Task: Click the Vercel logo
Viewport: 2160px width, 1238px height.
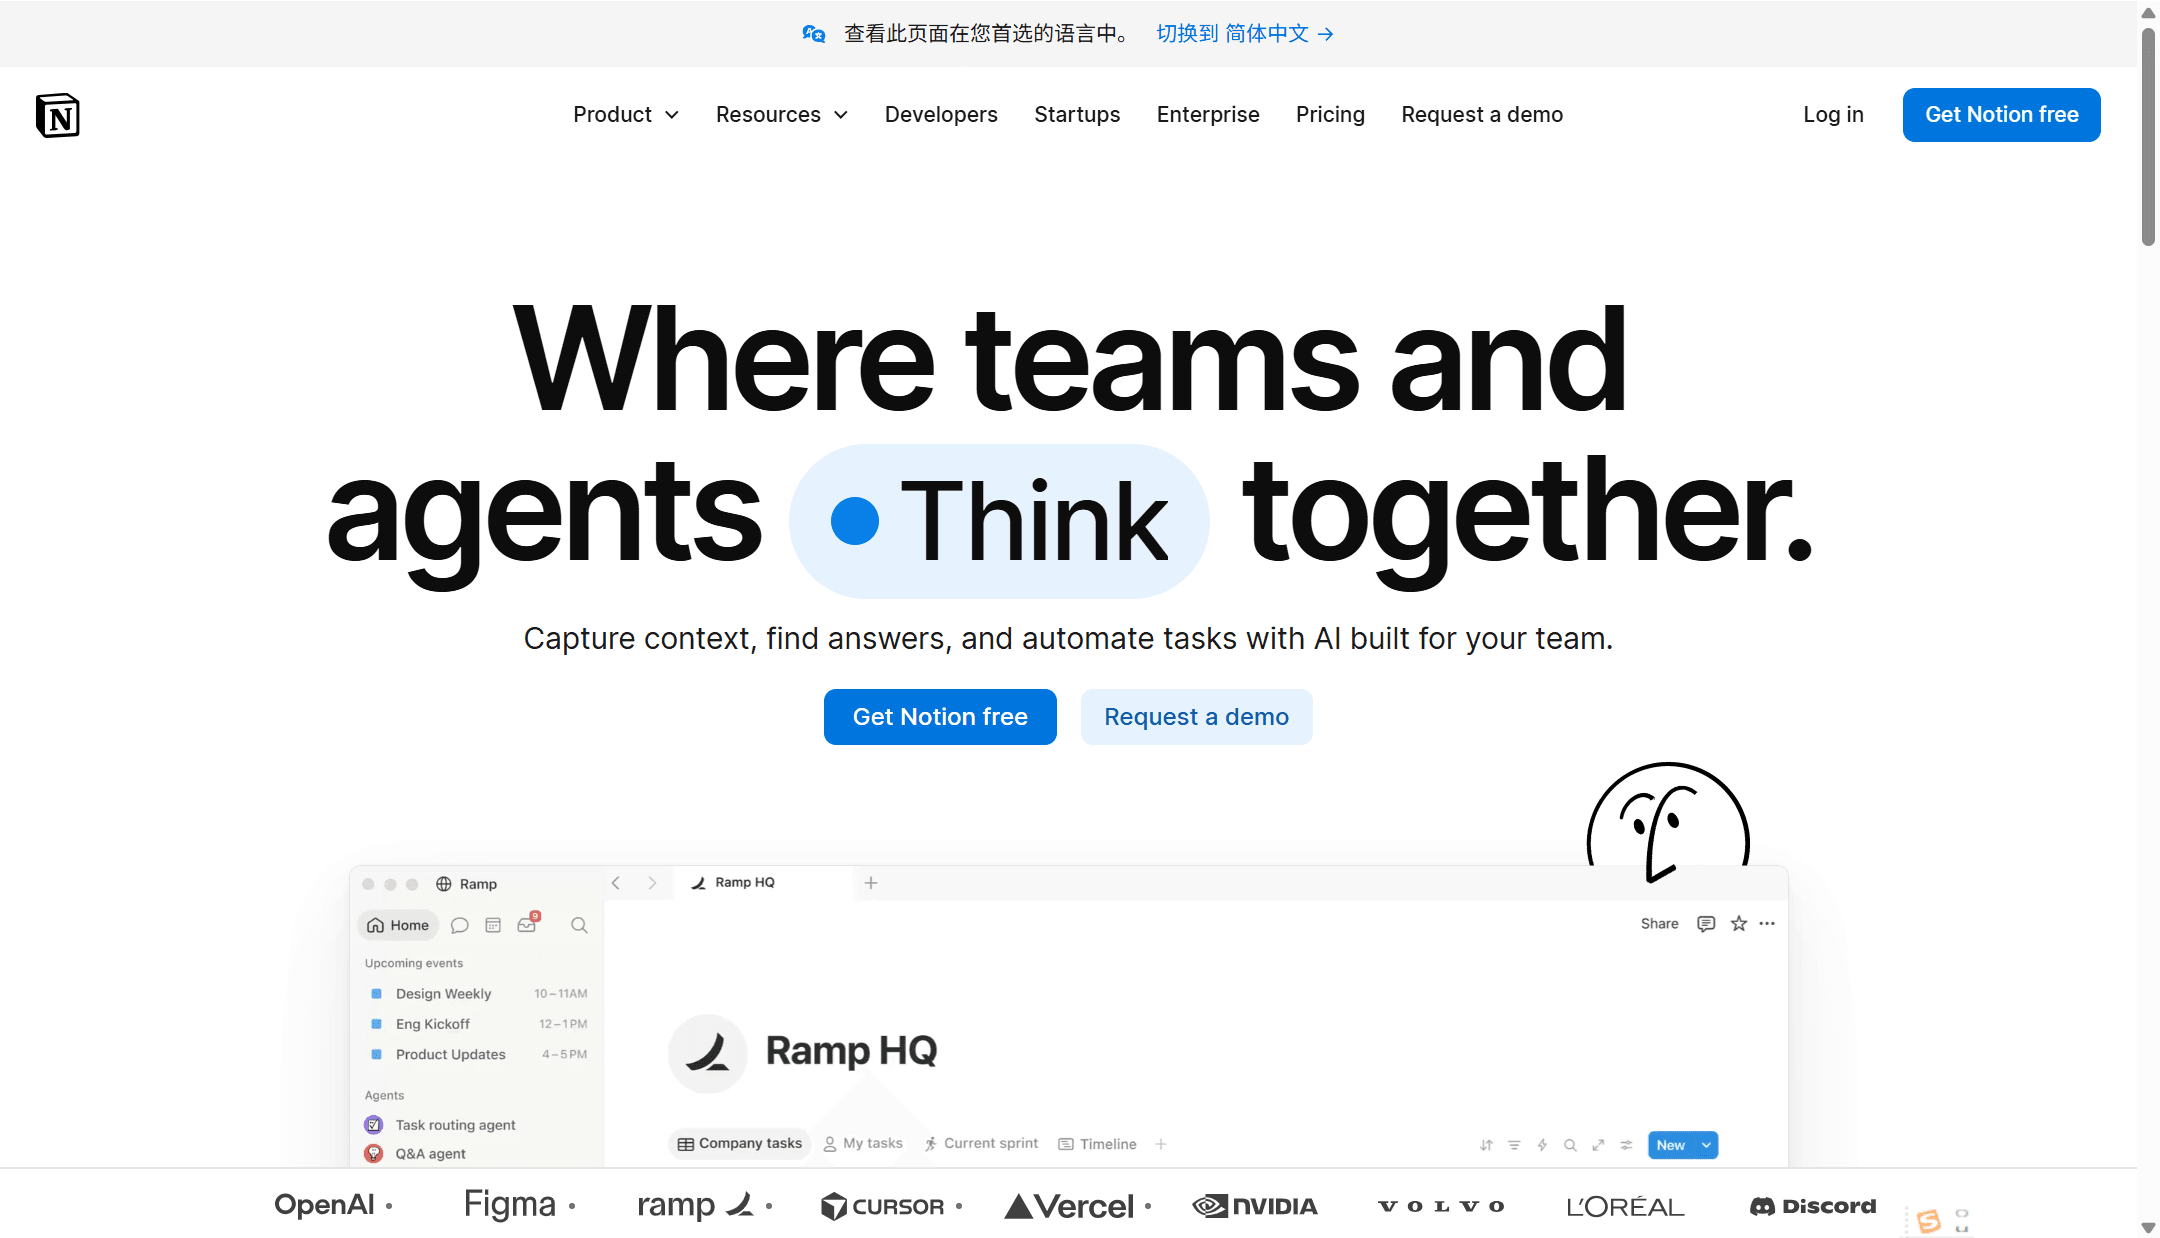Action: click(1069, 1206)
